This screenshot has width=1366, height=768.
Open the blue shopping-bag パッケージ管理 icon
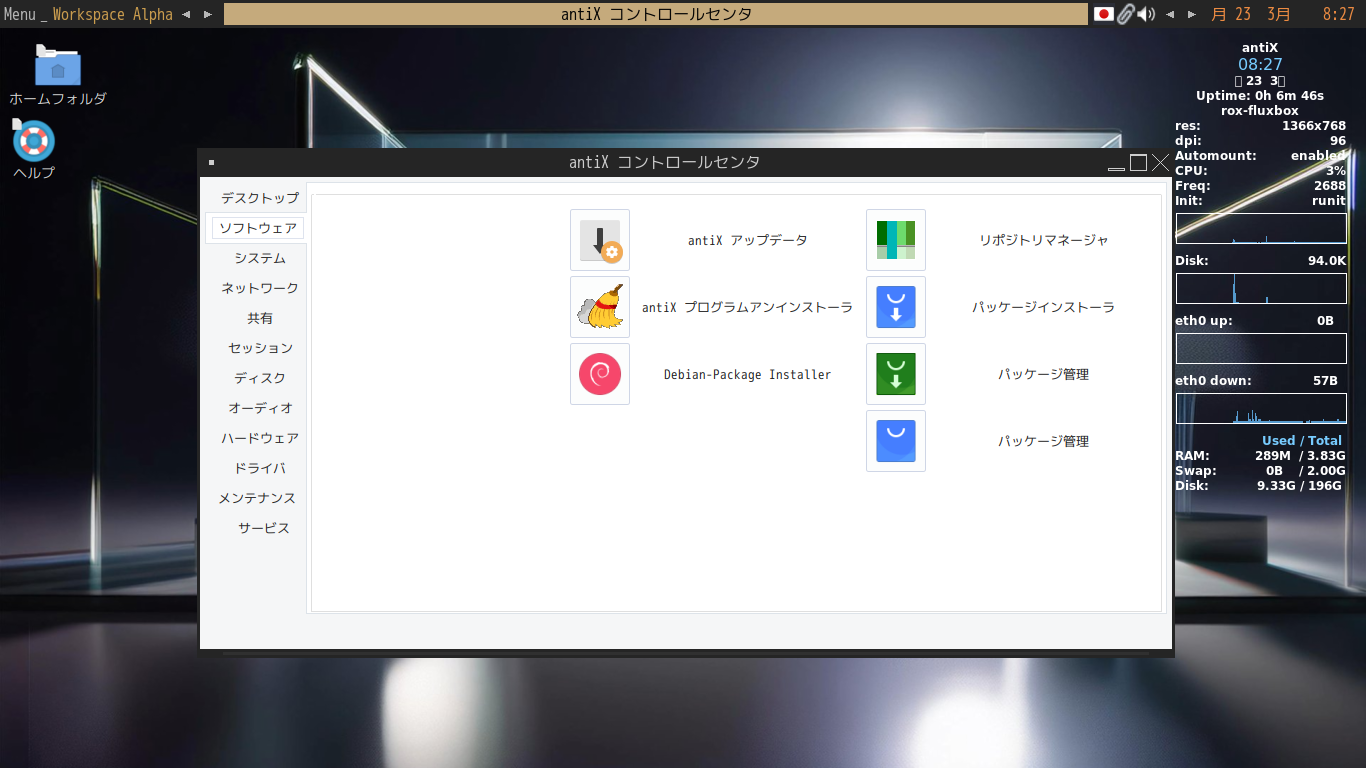tap(895, 441)
